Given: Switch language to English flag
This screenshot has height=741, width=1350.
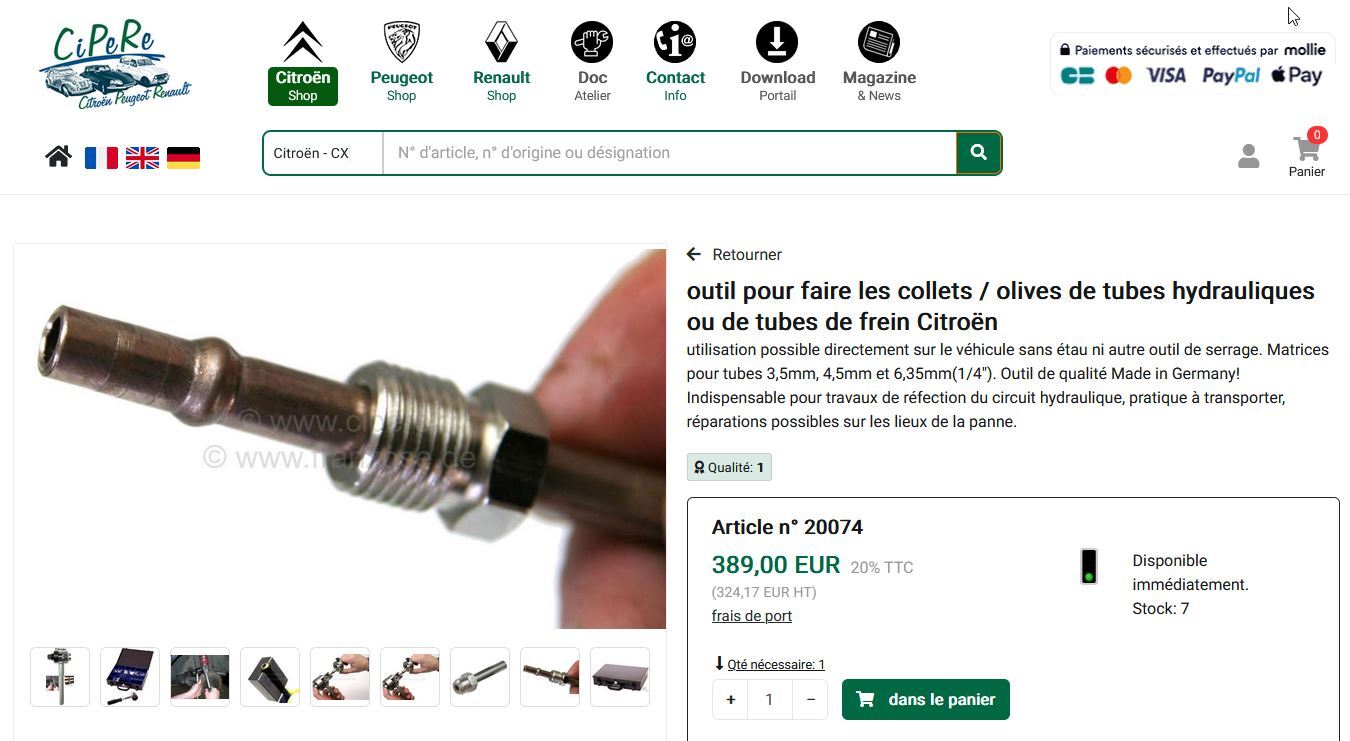Looking at the screenshot, I should pyautogui.click(x=142, y=157).
